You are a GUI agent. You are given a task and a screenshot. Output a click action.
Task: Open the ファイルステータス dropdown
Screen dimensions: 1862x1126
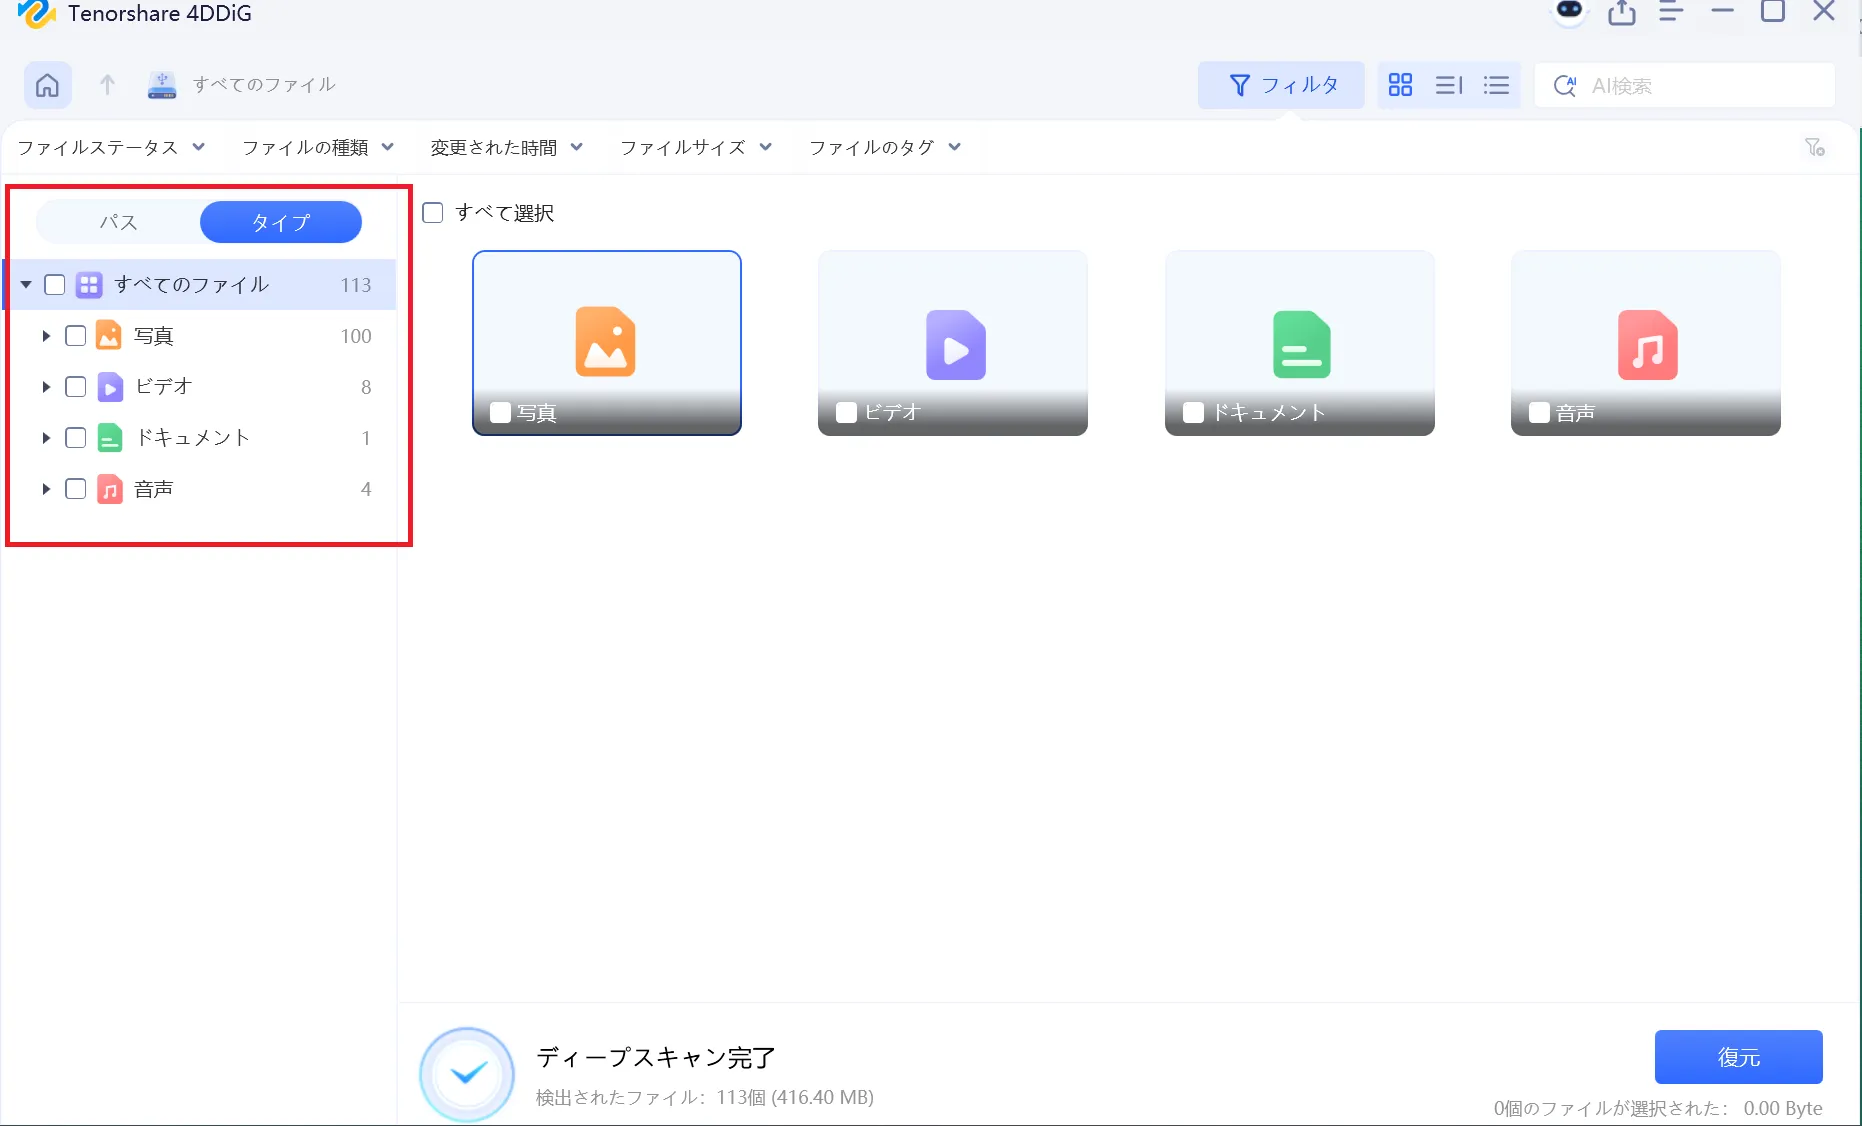pyautogui.click(x=111, y=148)
